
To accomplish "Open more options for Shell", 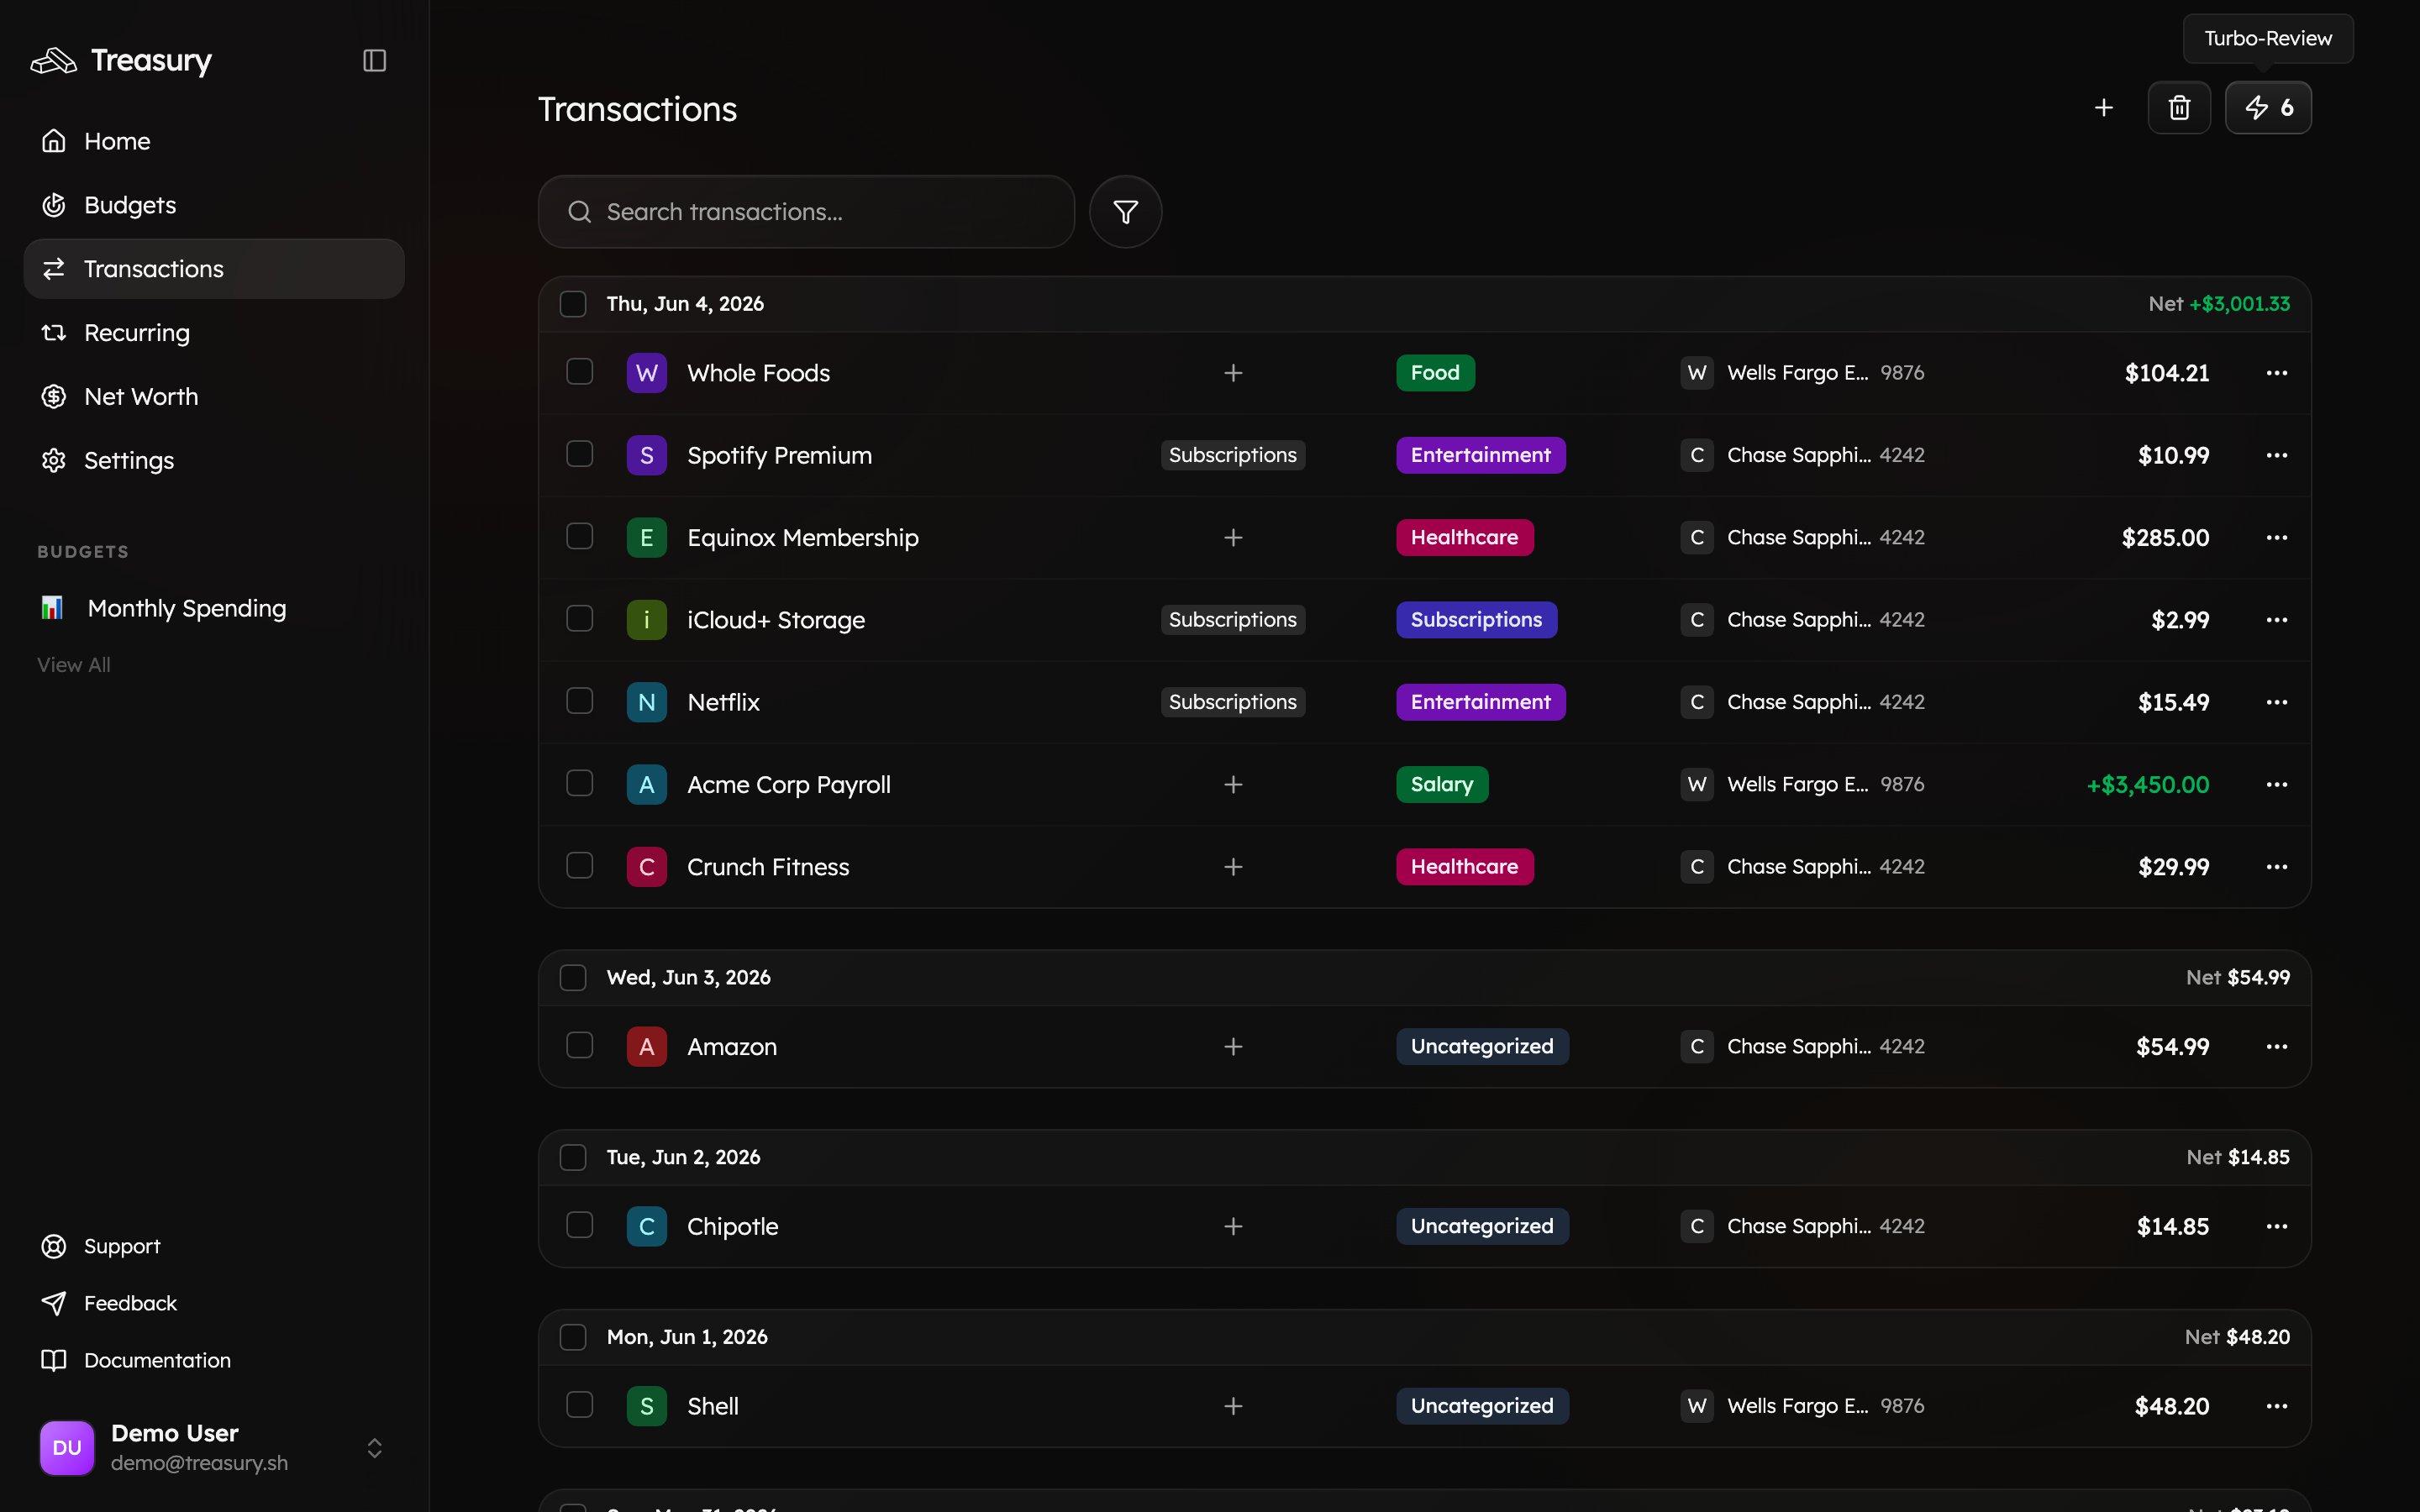I will pos(2277,1407).
